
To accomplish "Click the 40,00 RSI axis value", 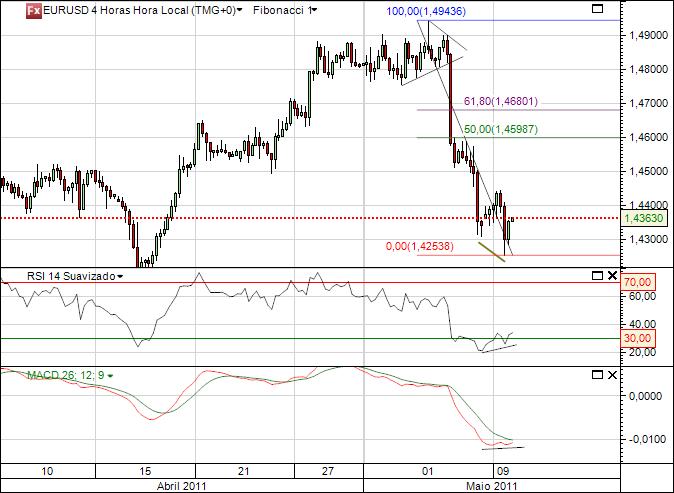I will [643, 324].
